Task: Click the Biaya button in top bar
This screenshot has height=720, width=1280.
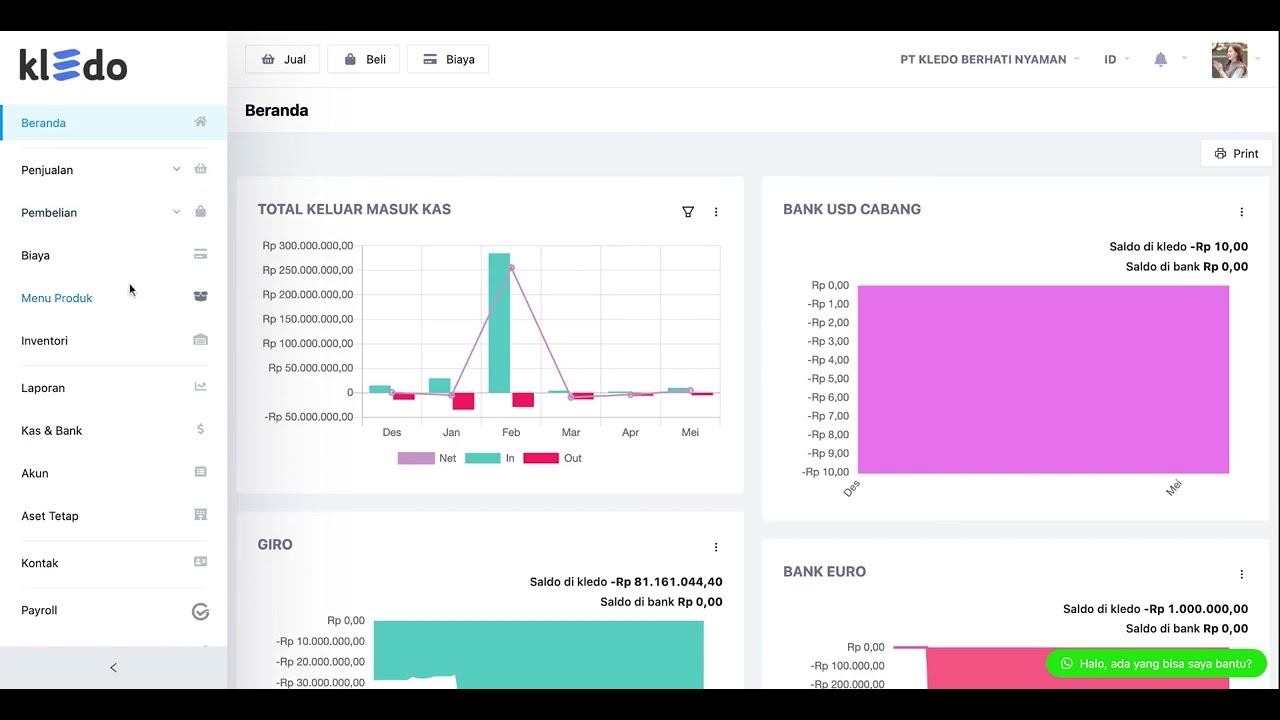Action: (x=448, y=59)
